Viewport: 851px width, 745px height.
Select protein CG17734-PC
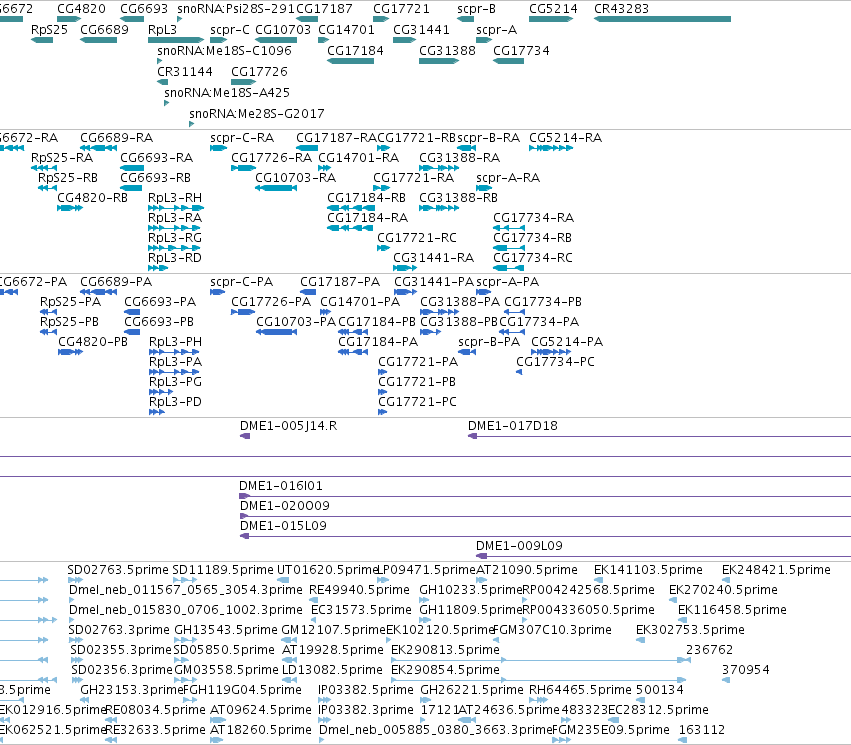point(519,372)
